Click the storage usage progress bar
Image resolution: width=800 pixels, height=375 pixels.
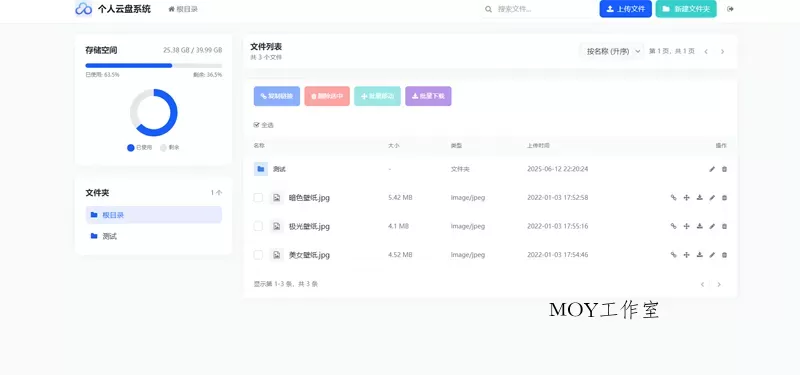click(154, 65)
